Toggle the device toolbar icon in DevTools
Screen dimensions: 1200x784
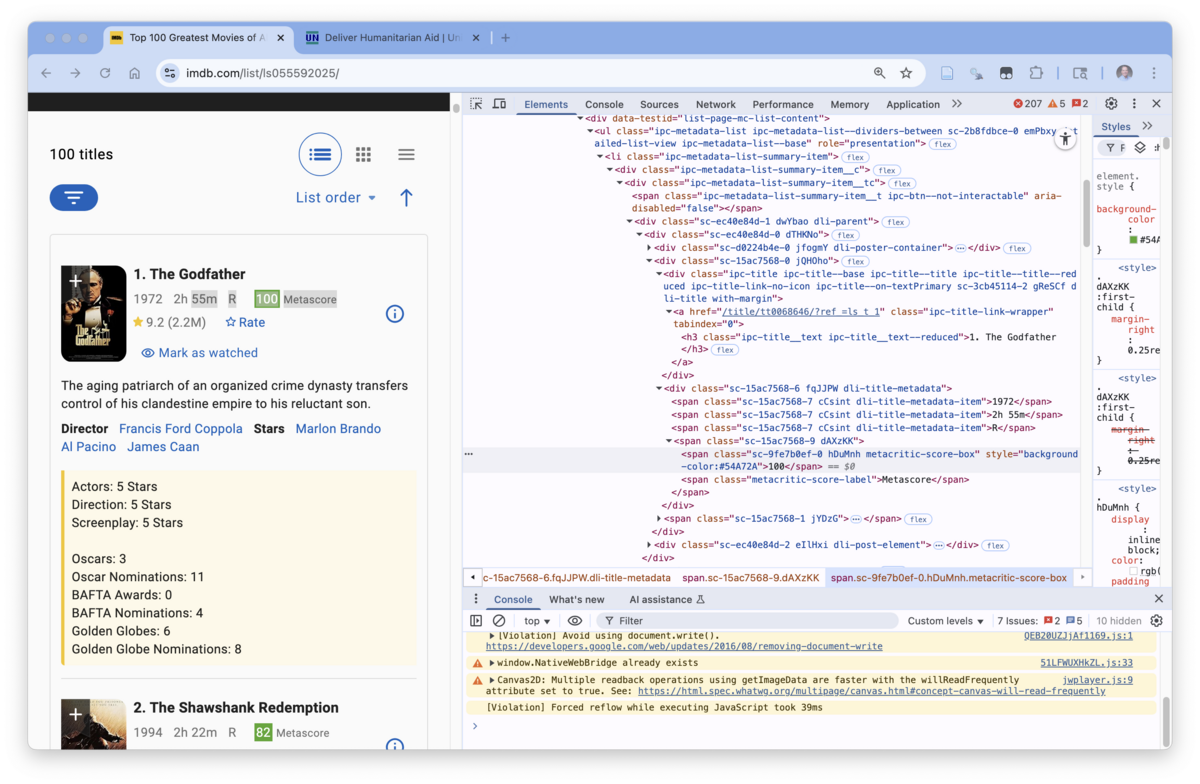[x=499, y=104]
